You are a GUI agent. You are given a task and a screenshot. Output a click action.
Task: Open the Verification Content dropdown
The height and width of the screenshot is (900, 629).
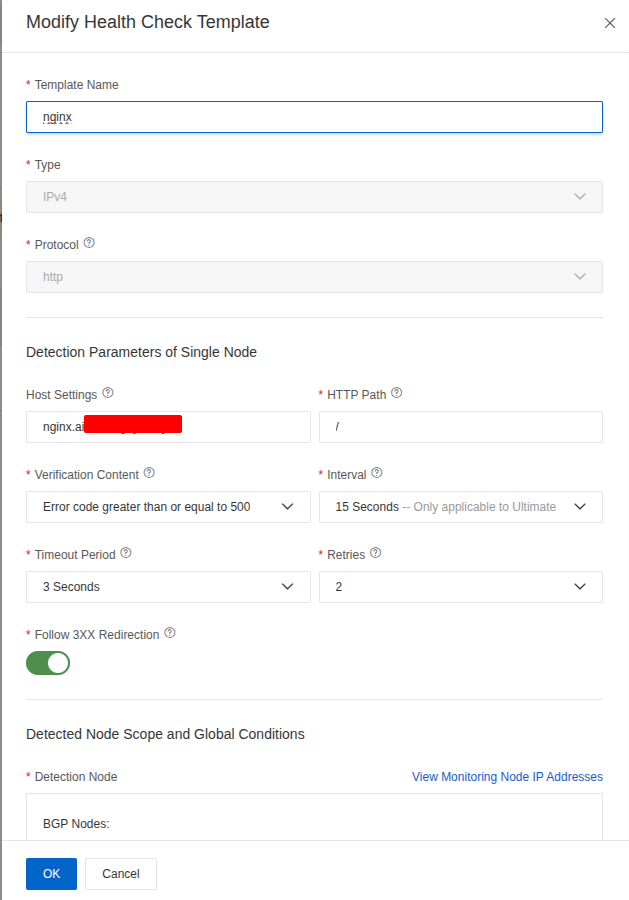pyautogui.click(x=168, y=507)
